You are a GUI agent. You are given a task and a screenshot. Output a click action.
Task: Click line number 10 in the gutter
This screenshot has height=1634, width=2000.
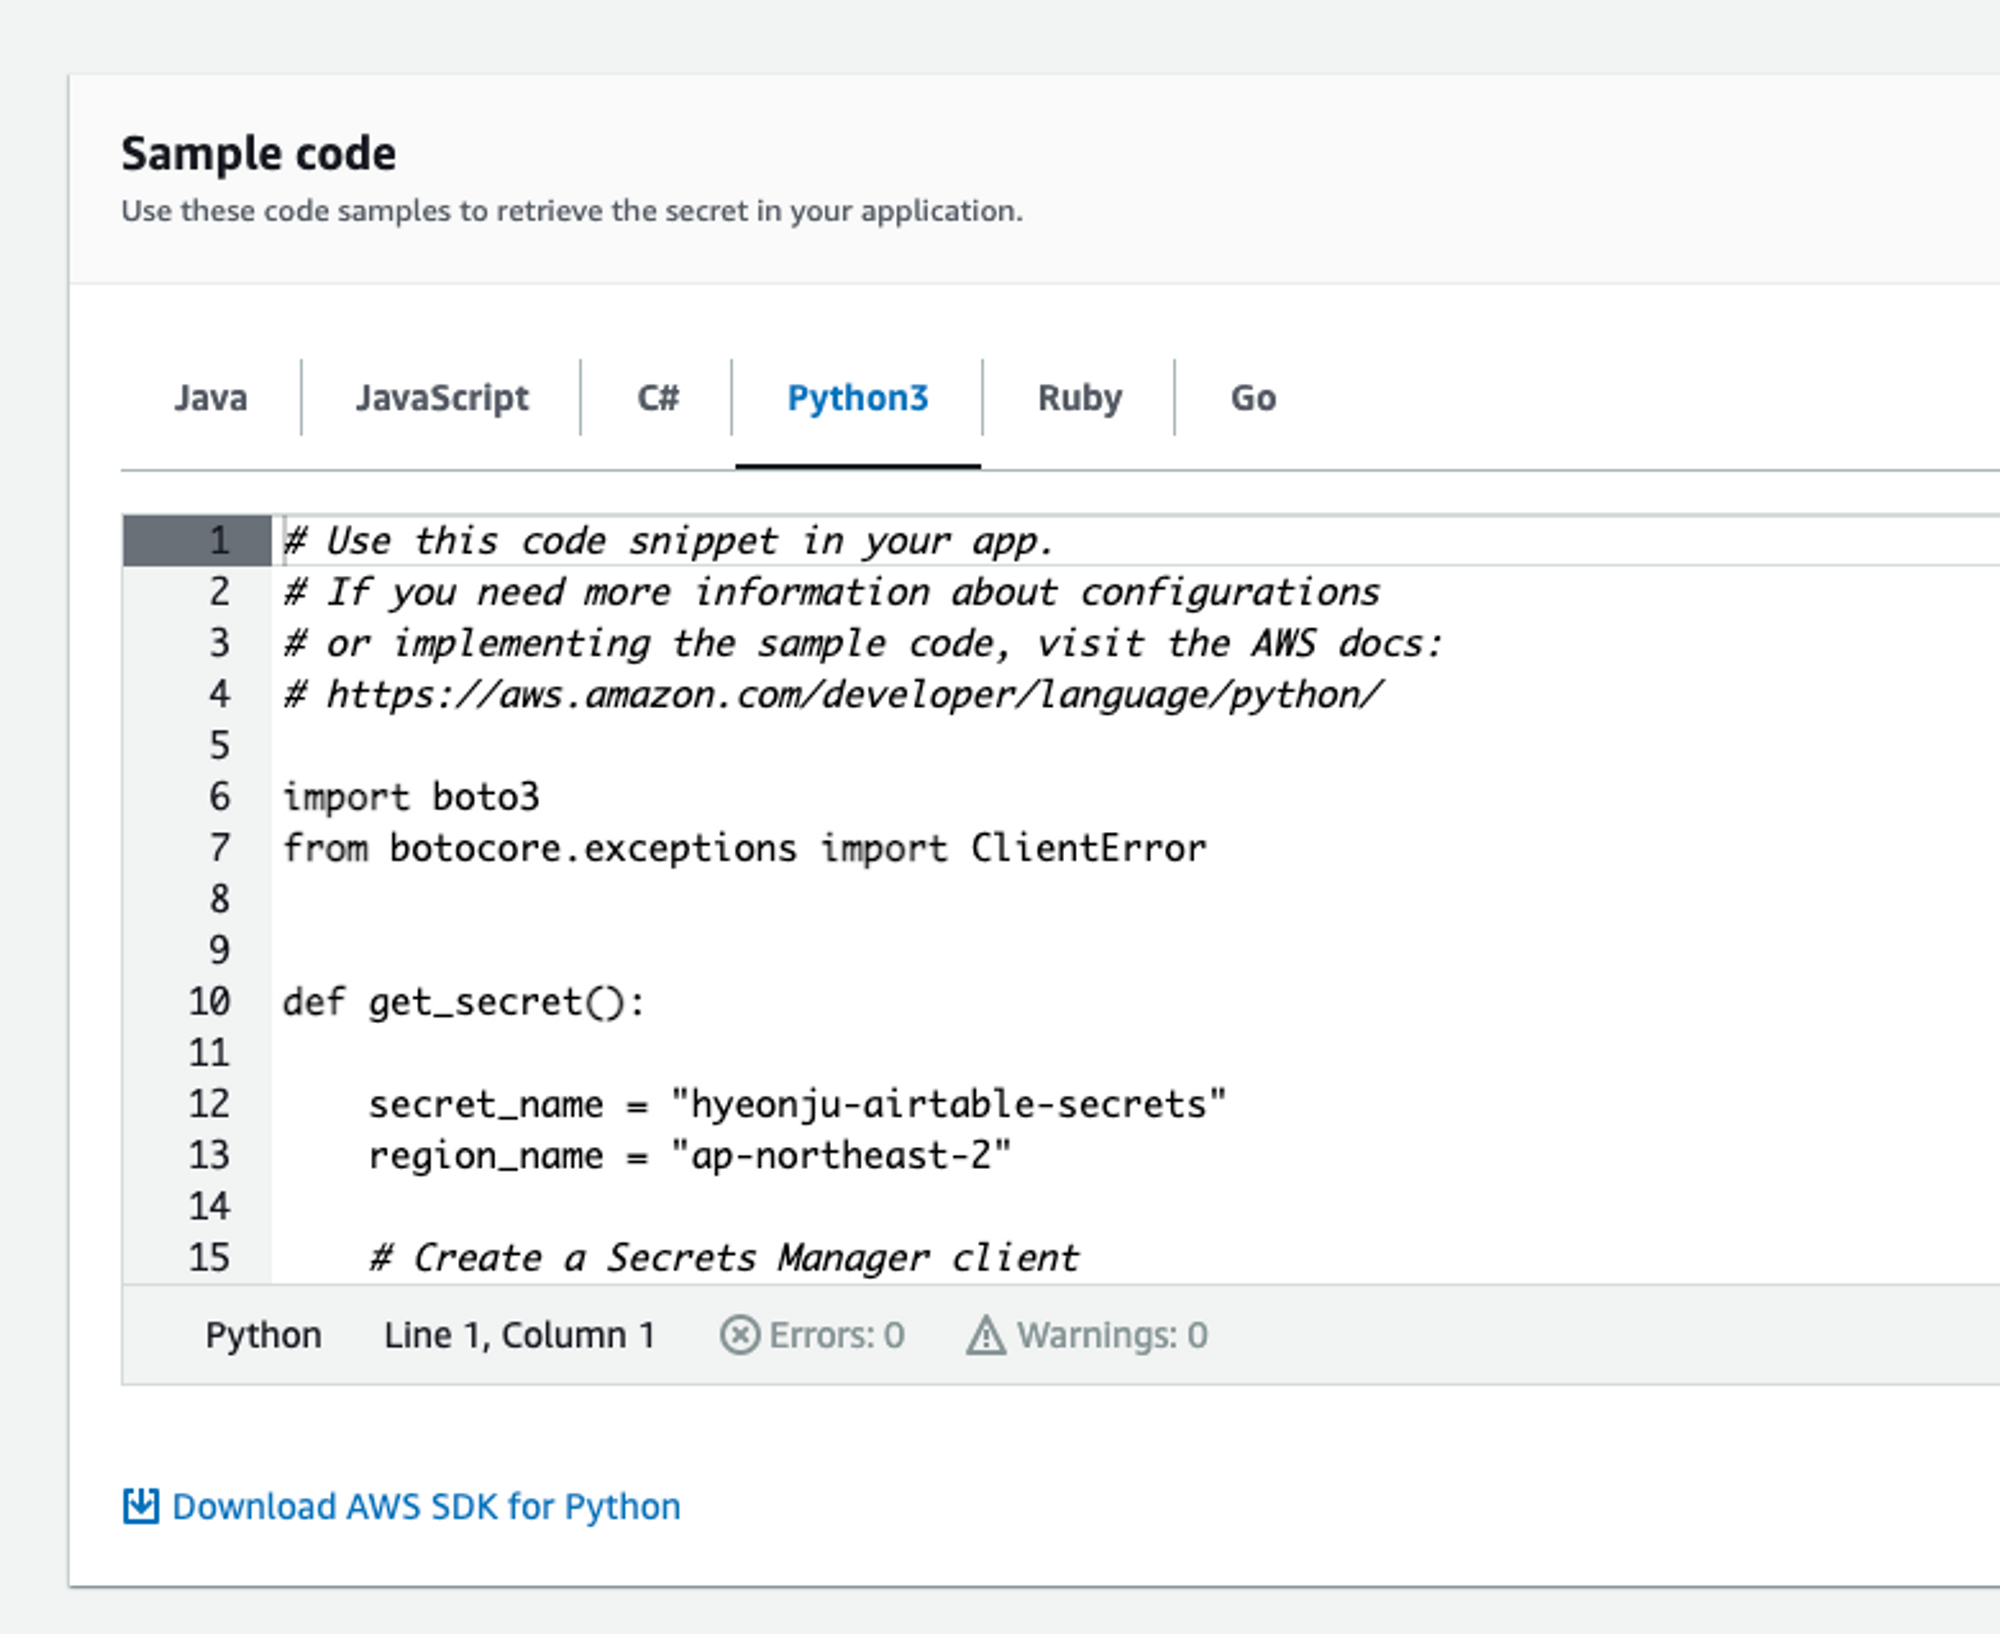209,1001
